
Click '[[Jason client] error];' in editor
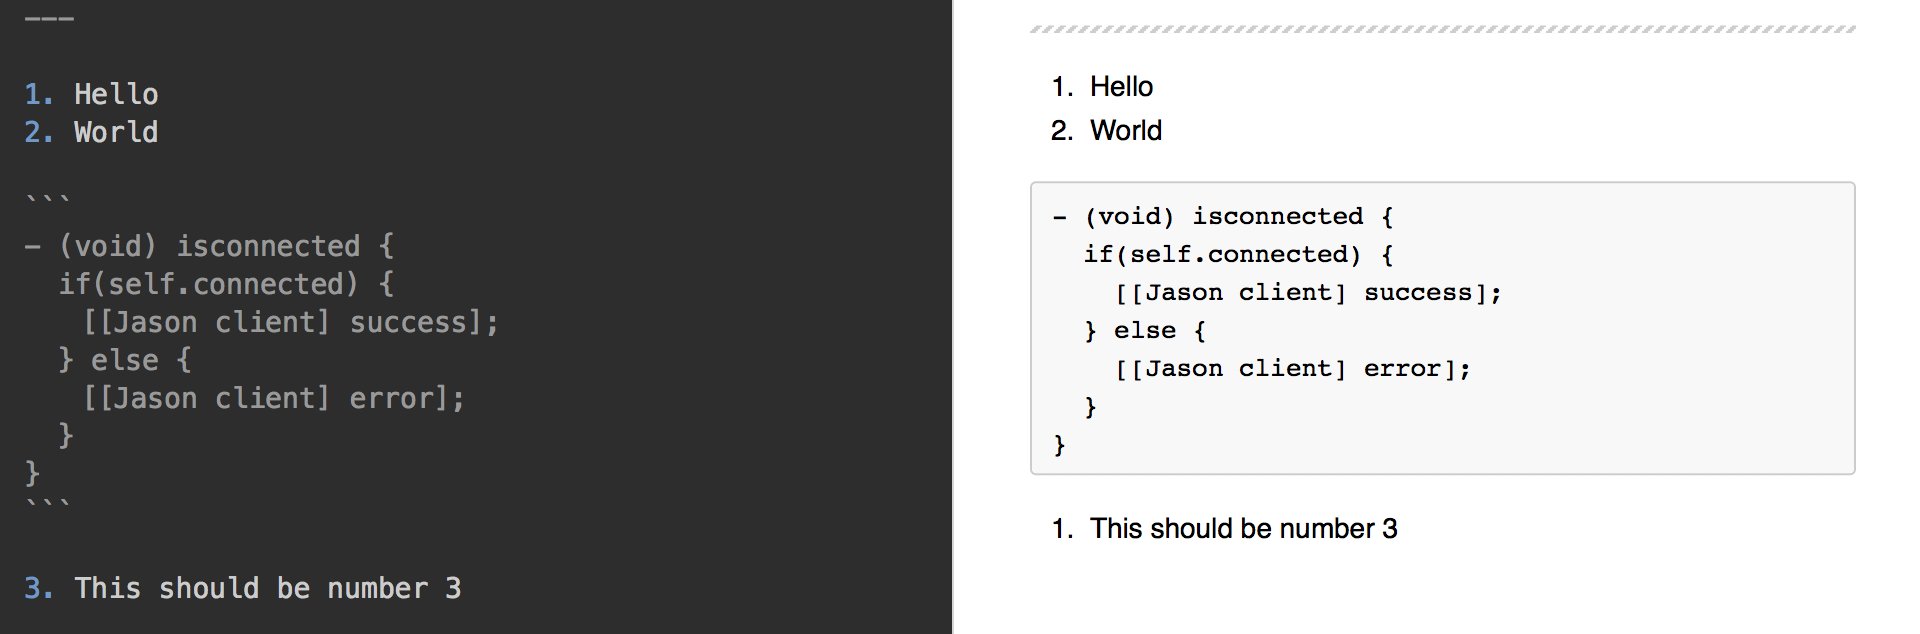click(274, 398)
